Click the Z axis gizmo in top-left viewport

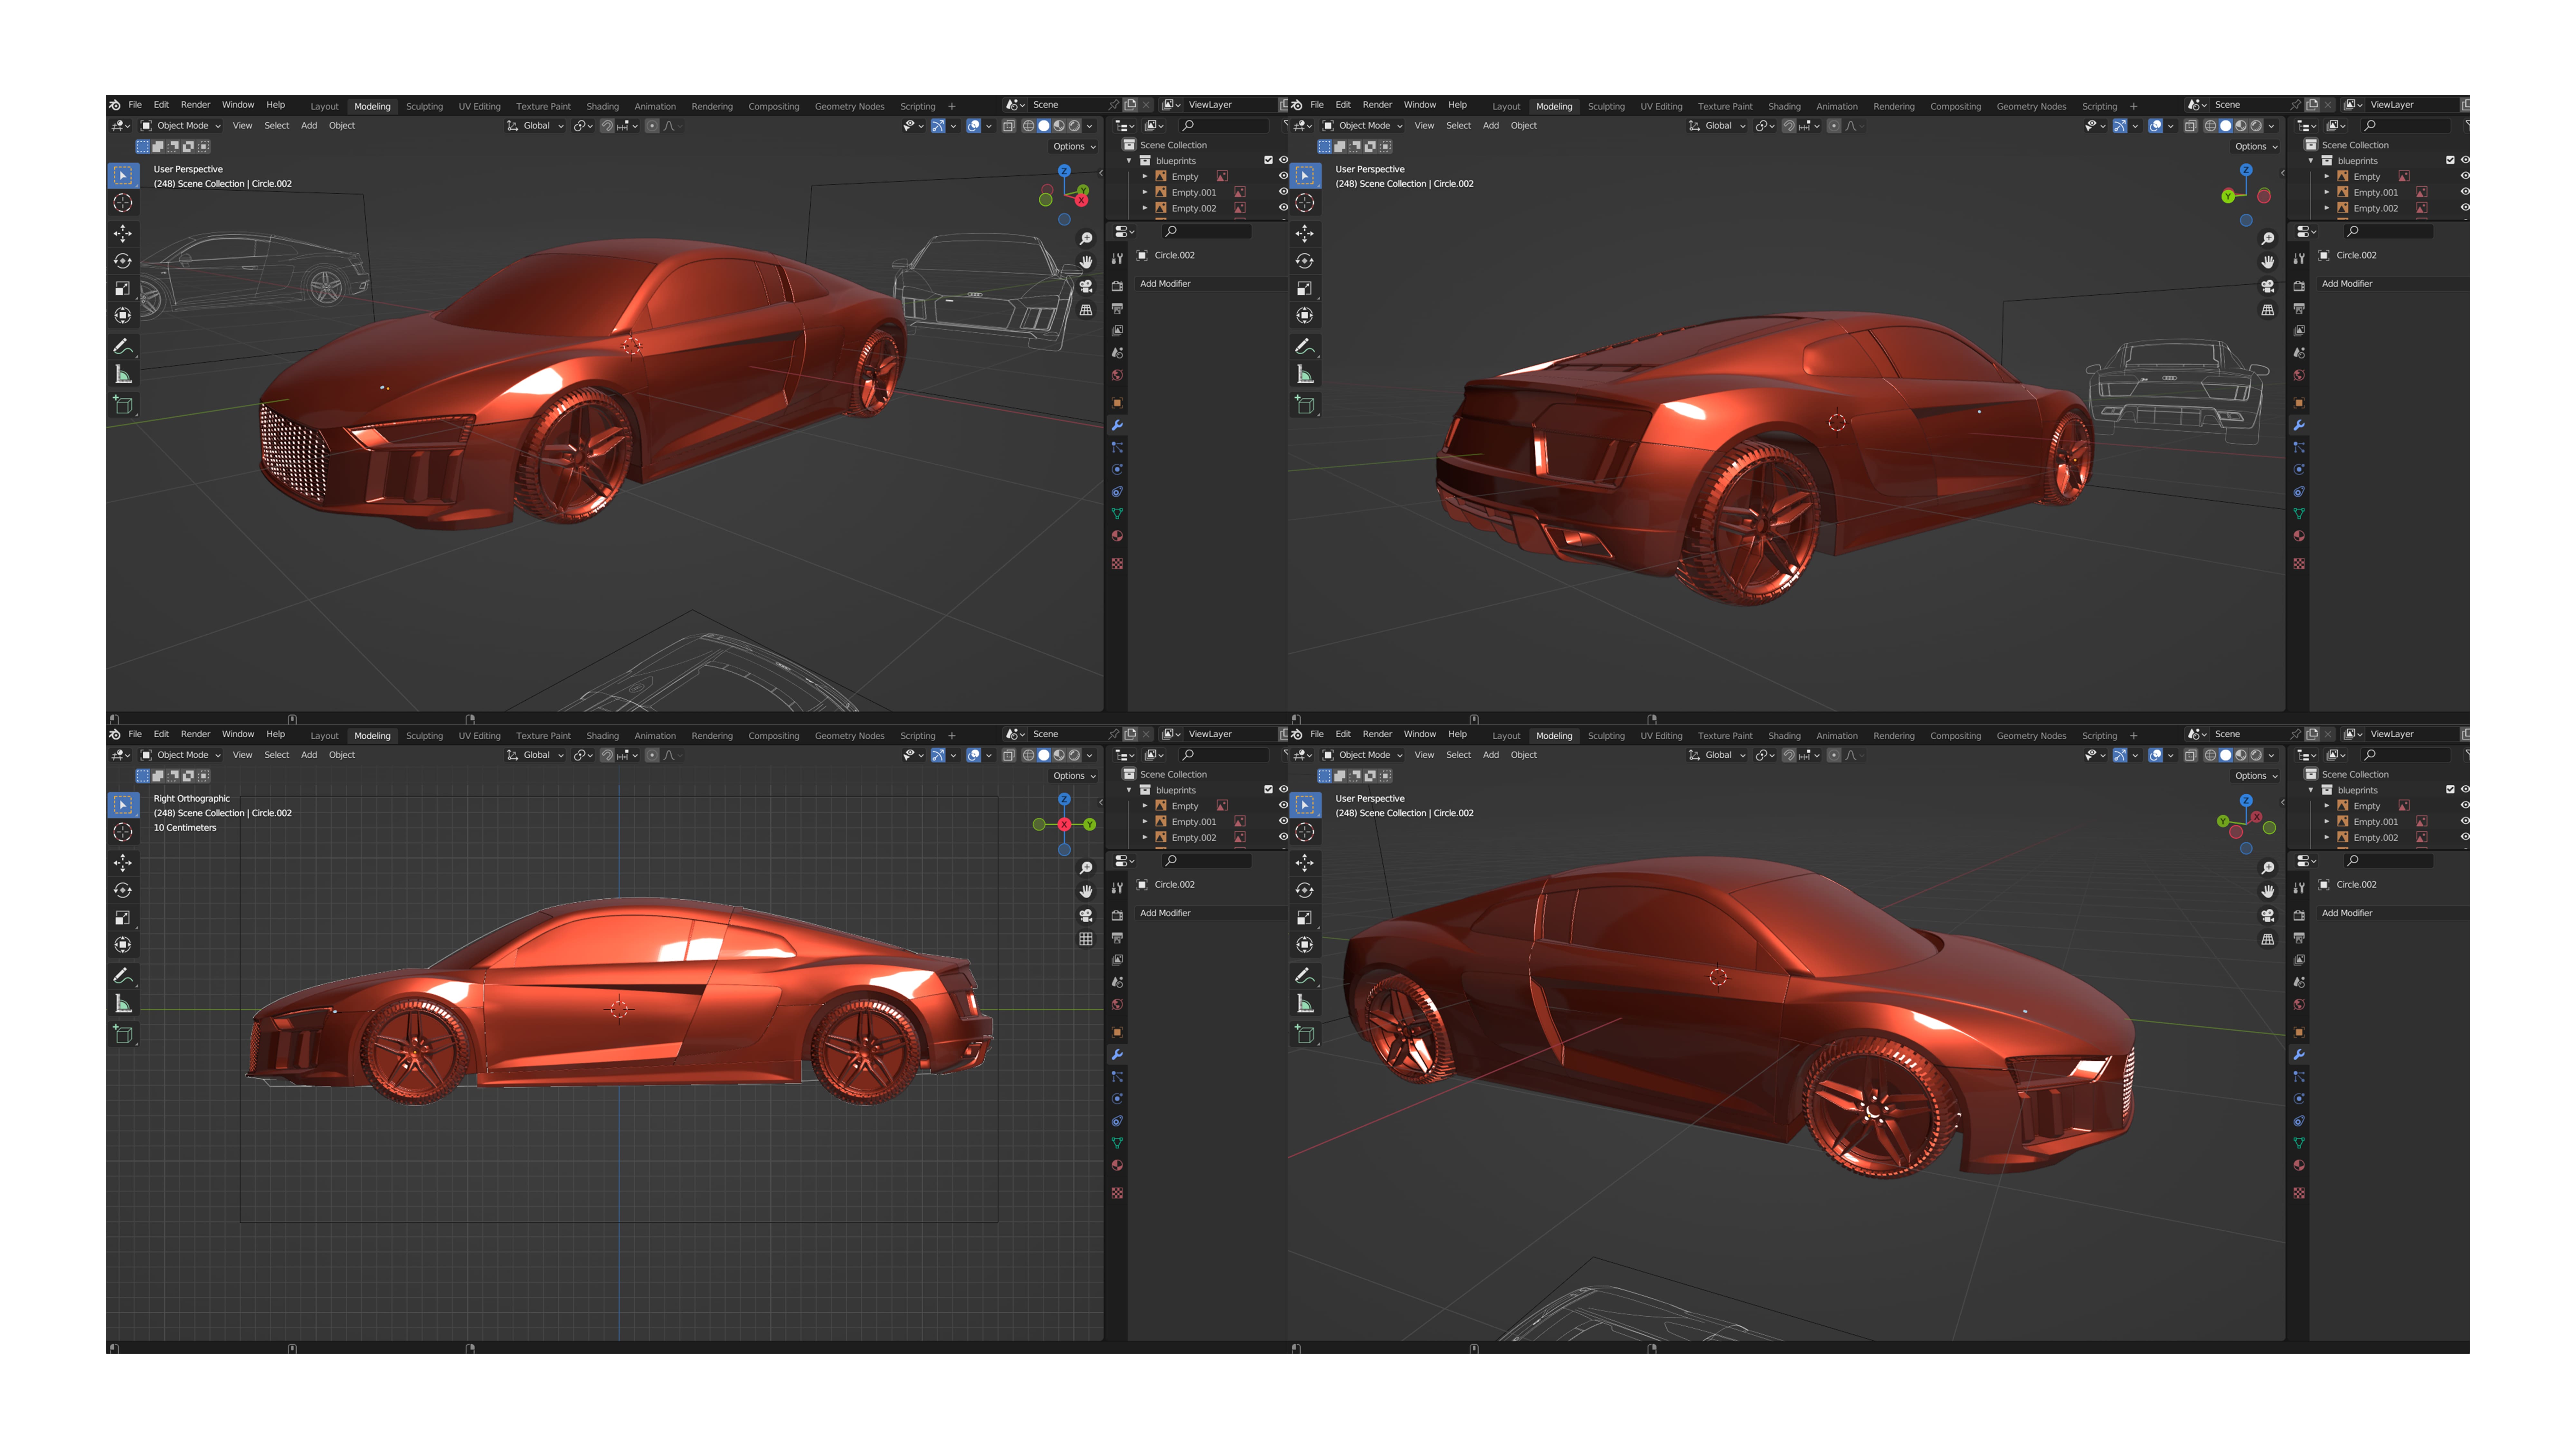click(x=1064, y=171)
